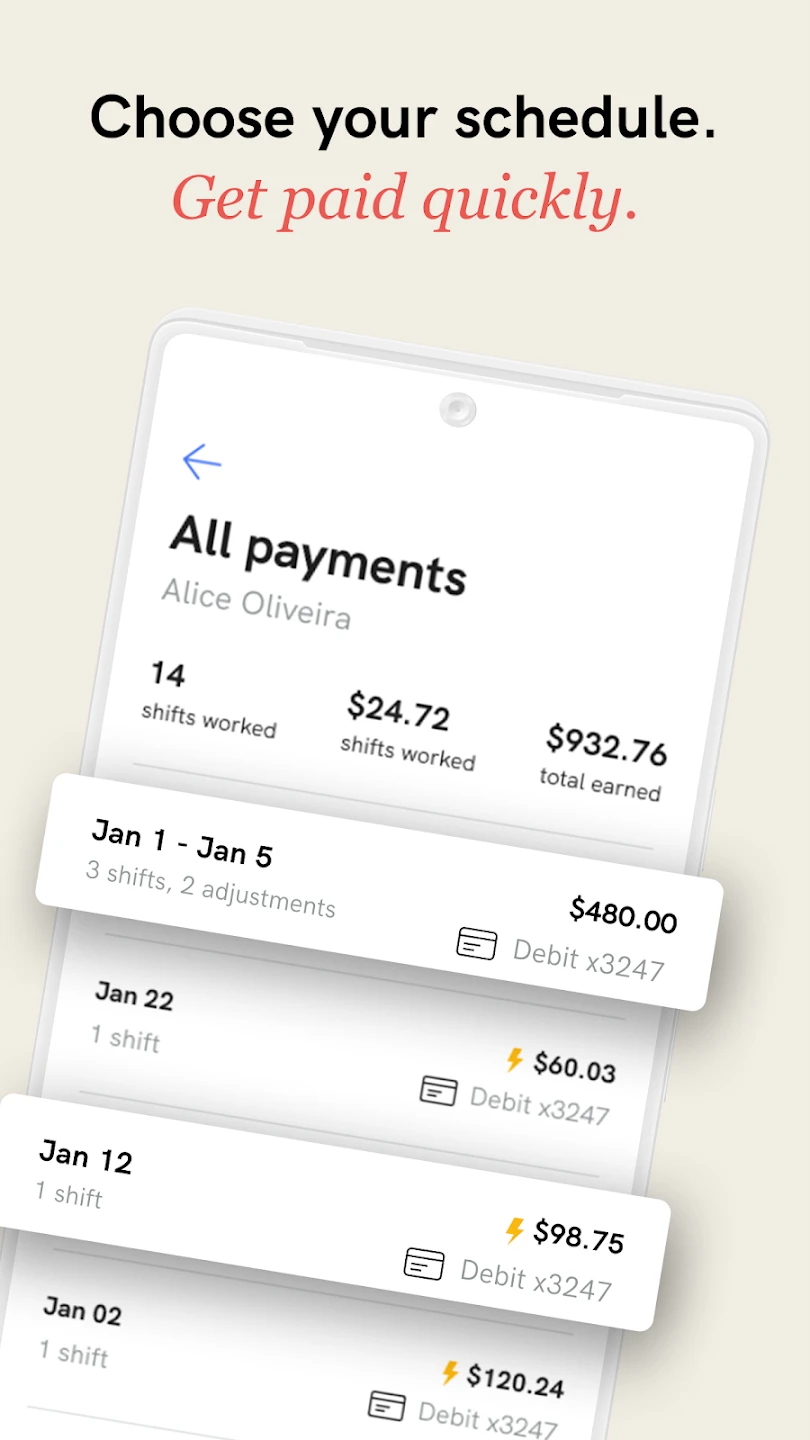Viewport: 810px width, 1440px height.
Task: Click the card icon under $98.75
Action: pyautogui.click(x=424, y=1264)
